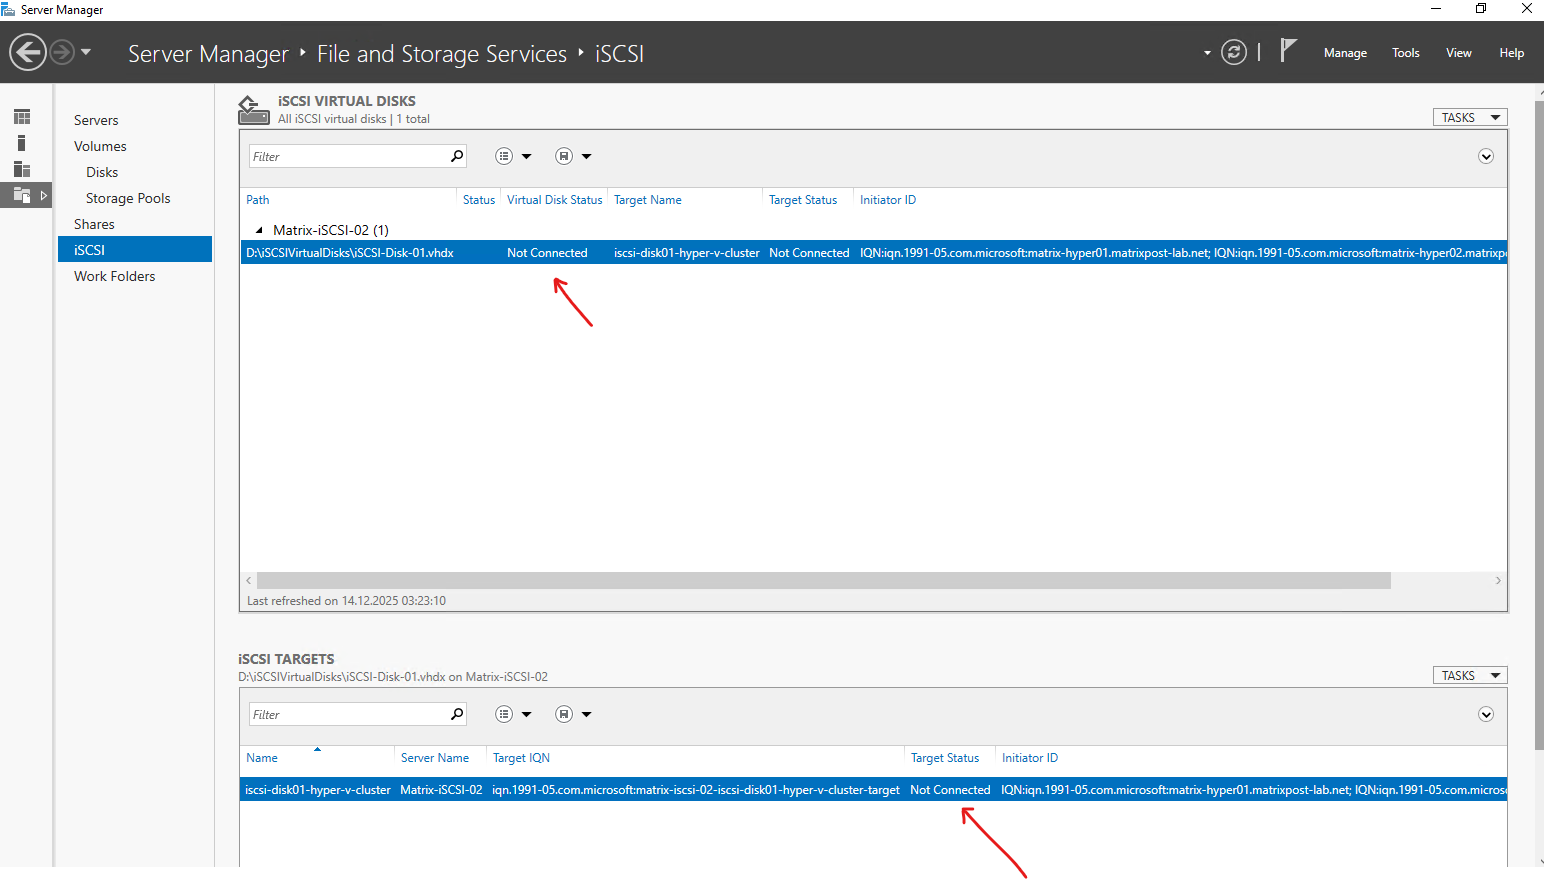Open the Local Server sidebar icon

(x=22, y=143)
